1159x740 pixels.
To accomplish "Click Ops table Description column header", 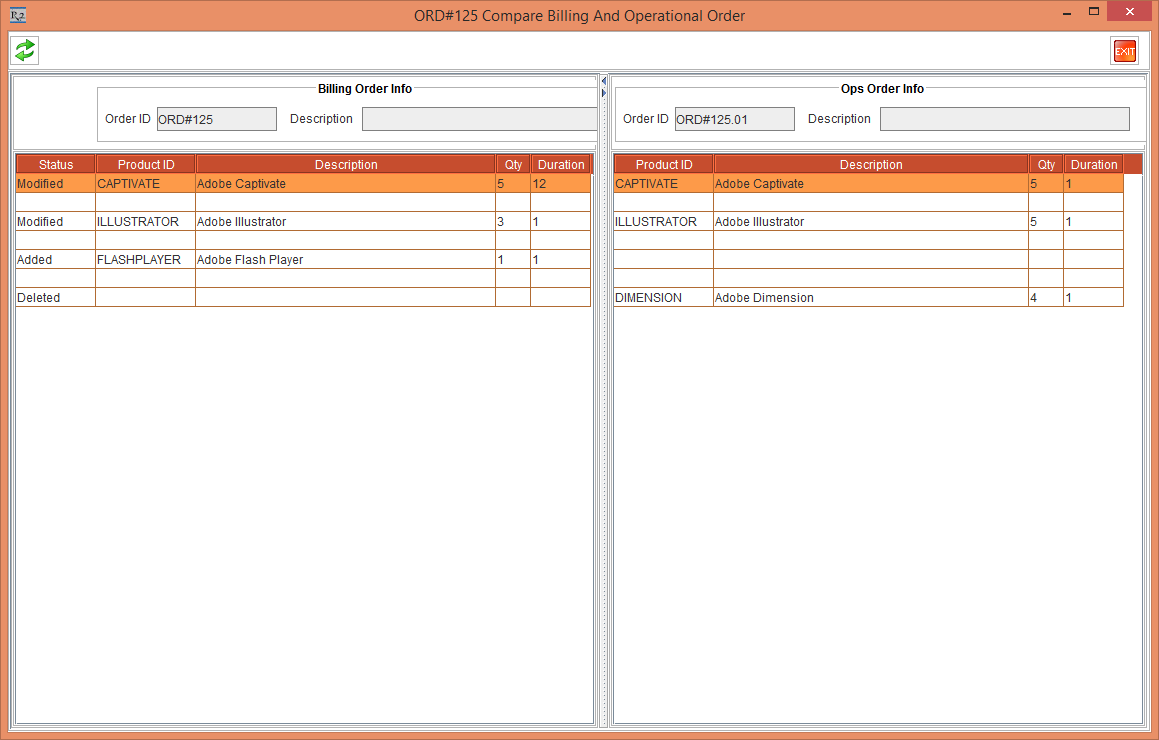I will (x=871, y=165).
